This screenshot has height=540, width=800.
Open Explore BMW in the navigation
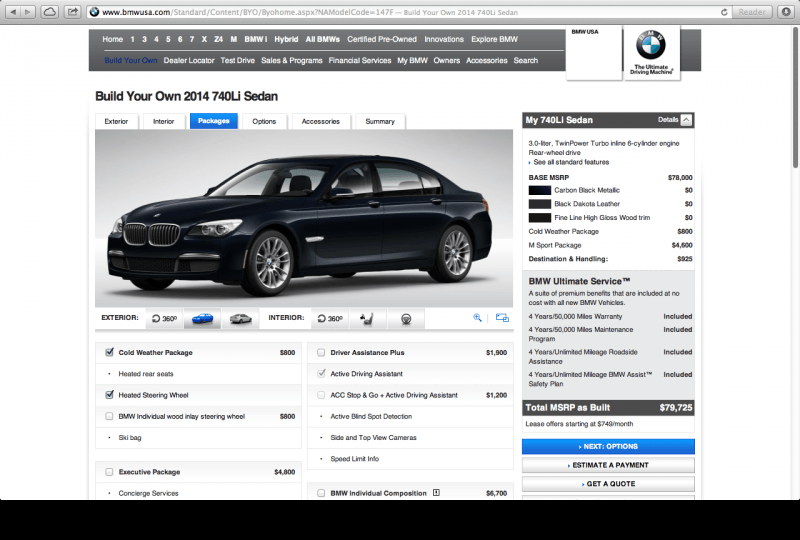tap(494, 39)
